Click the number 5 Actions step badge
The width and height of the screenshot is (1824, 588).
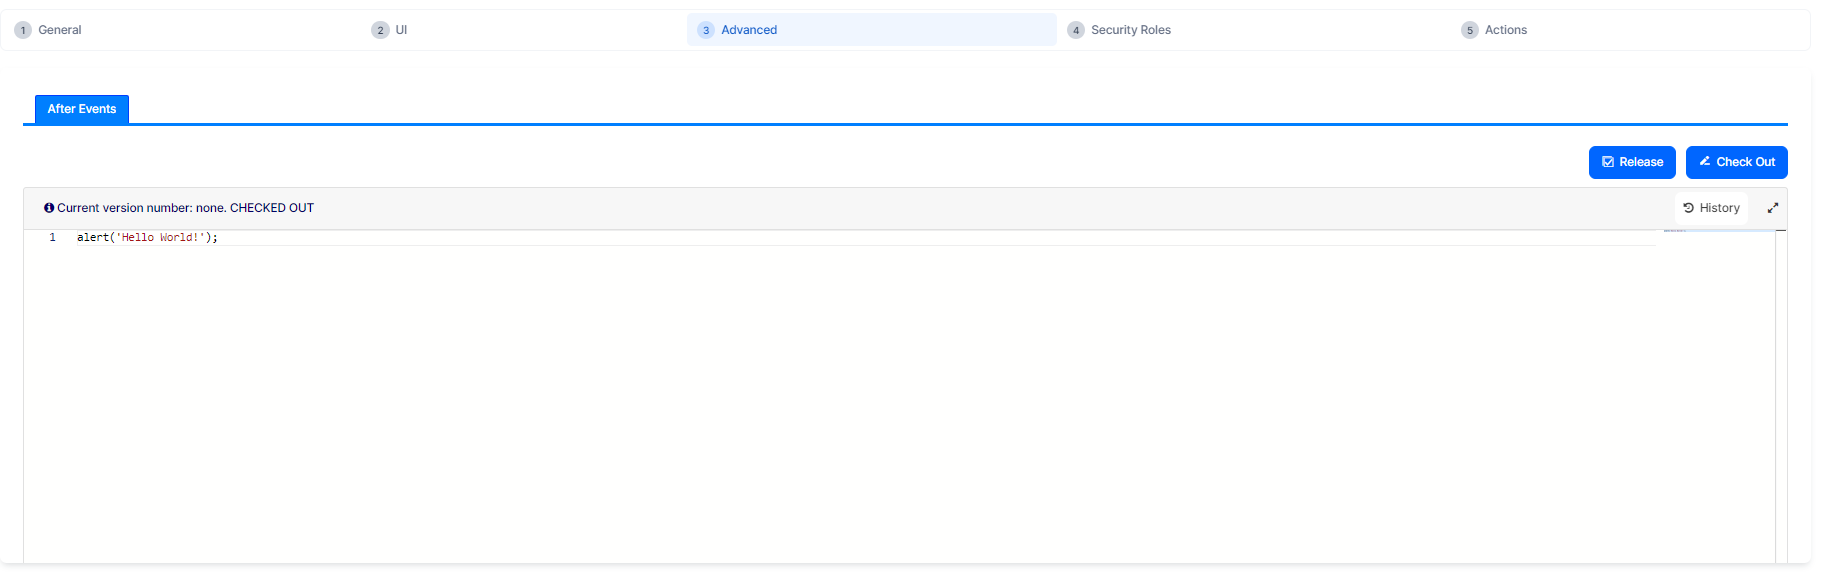click(x=1469, y=30)
